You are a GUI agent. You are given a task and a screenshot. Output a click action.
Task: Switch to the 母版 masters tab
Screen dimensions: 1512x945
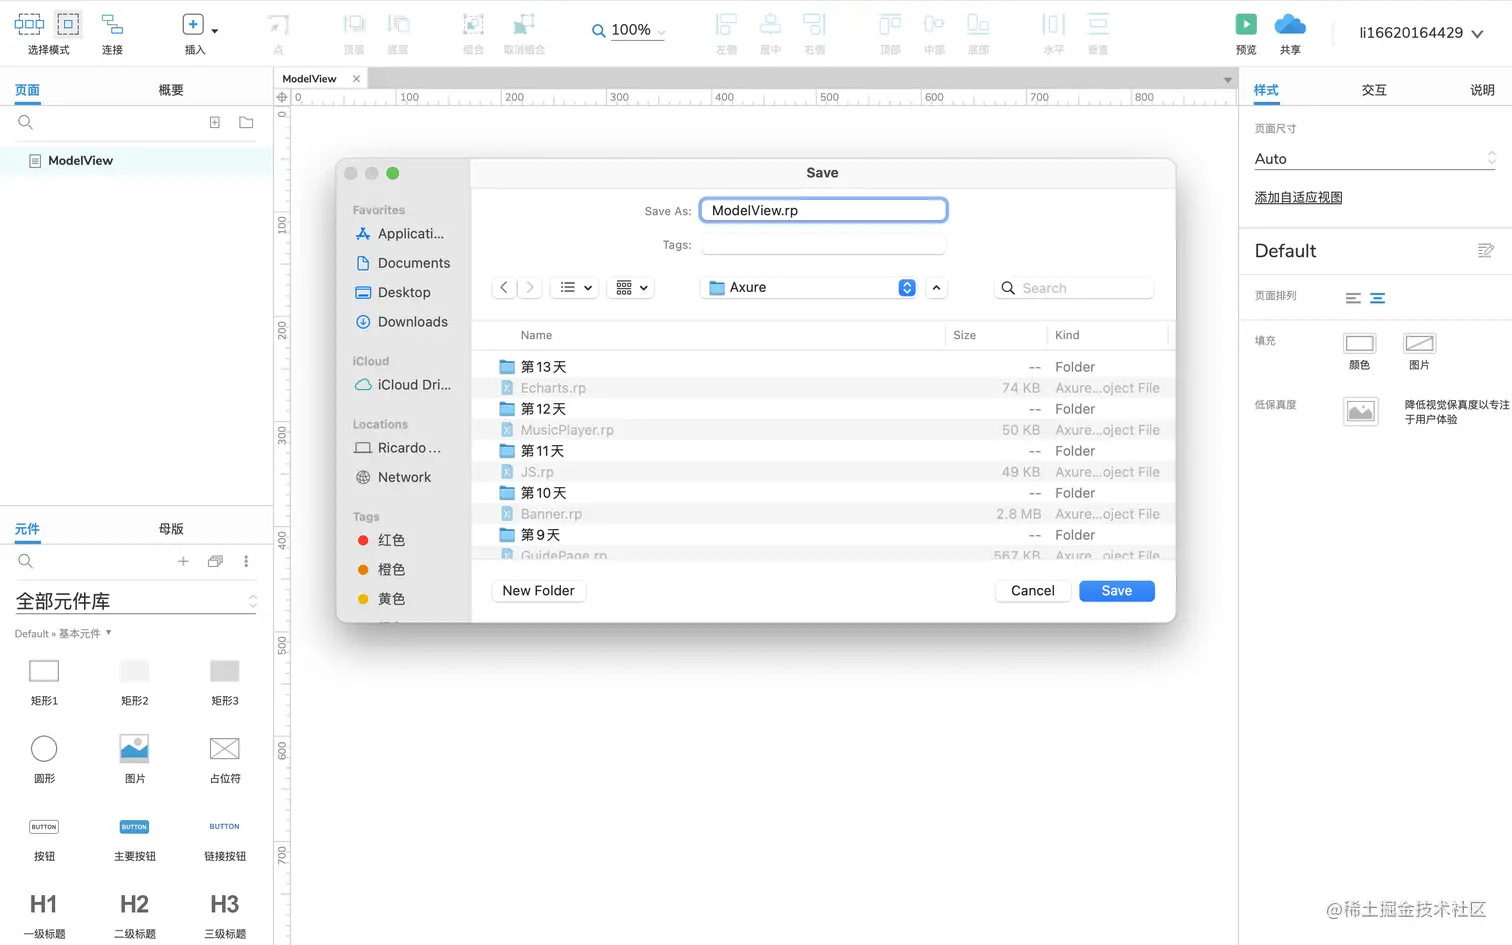pos(171,529)
